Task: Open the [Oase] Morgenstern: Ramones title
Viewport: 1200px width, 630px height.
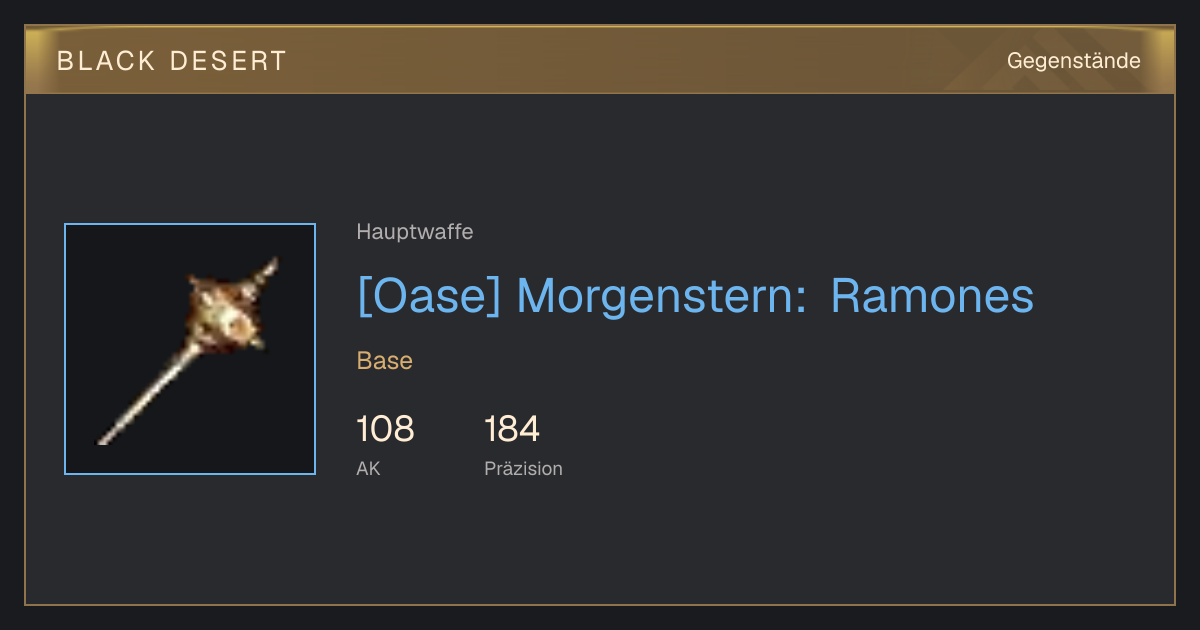Action: (695, 296)
